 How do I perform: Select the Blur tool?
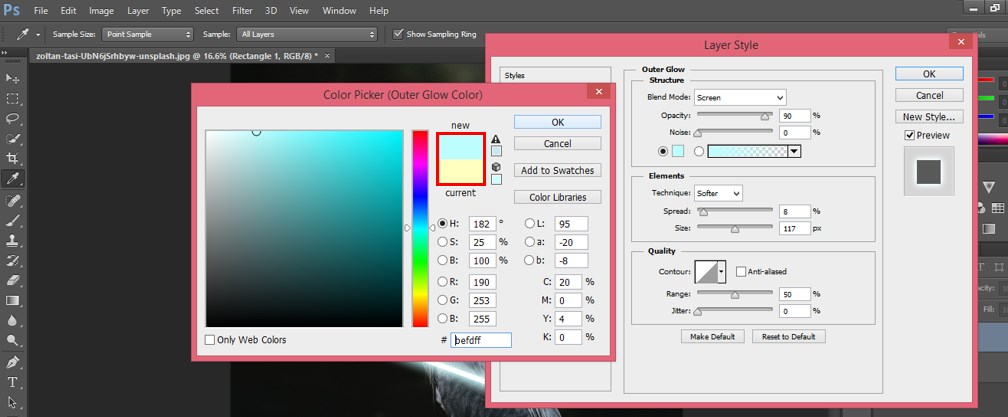12,320
